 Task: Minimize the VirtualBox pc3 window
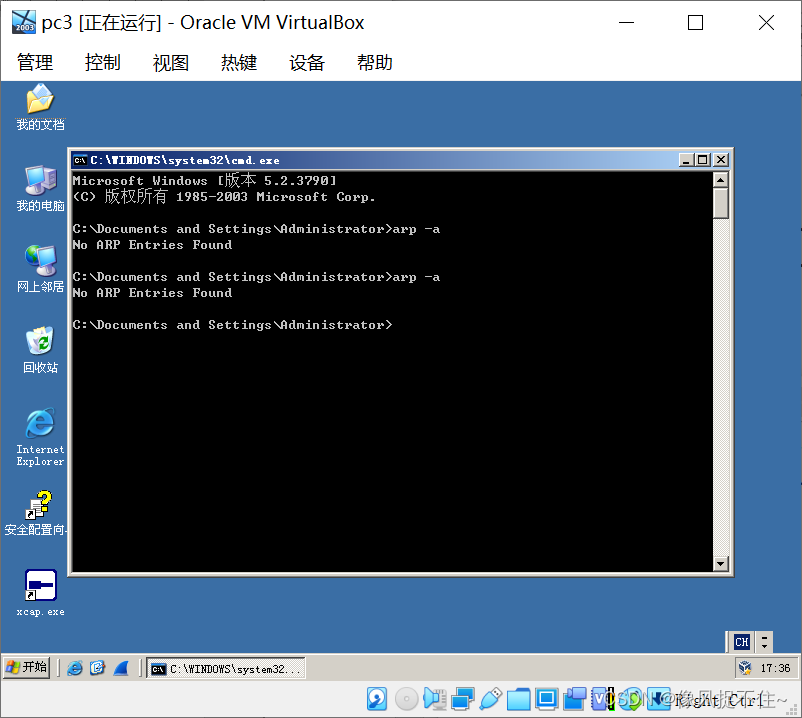[626, 23]
